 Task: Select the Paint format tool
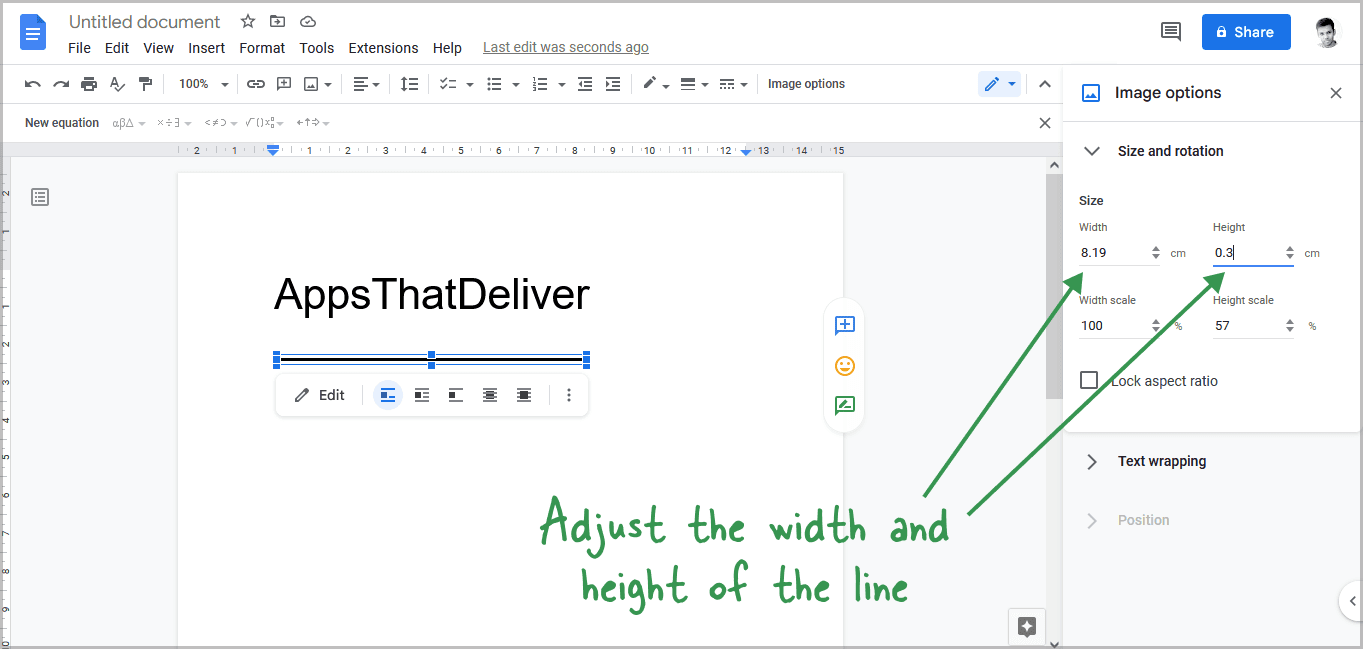[146, 84]
